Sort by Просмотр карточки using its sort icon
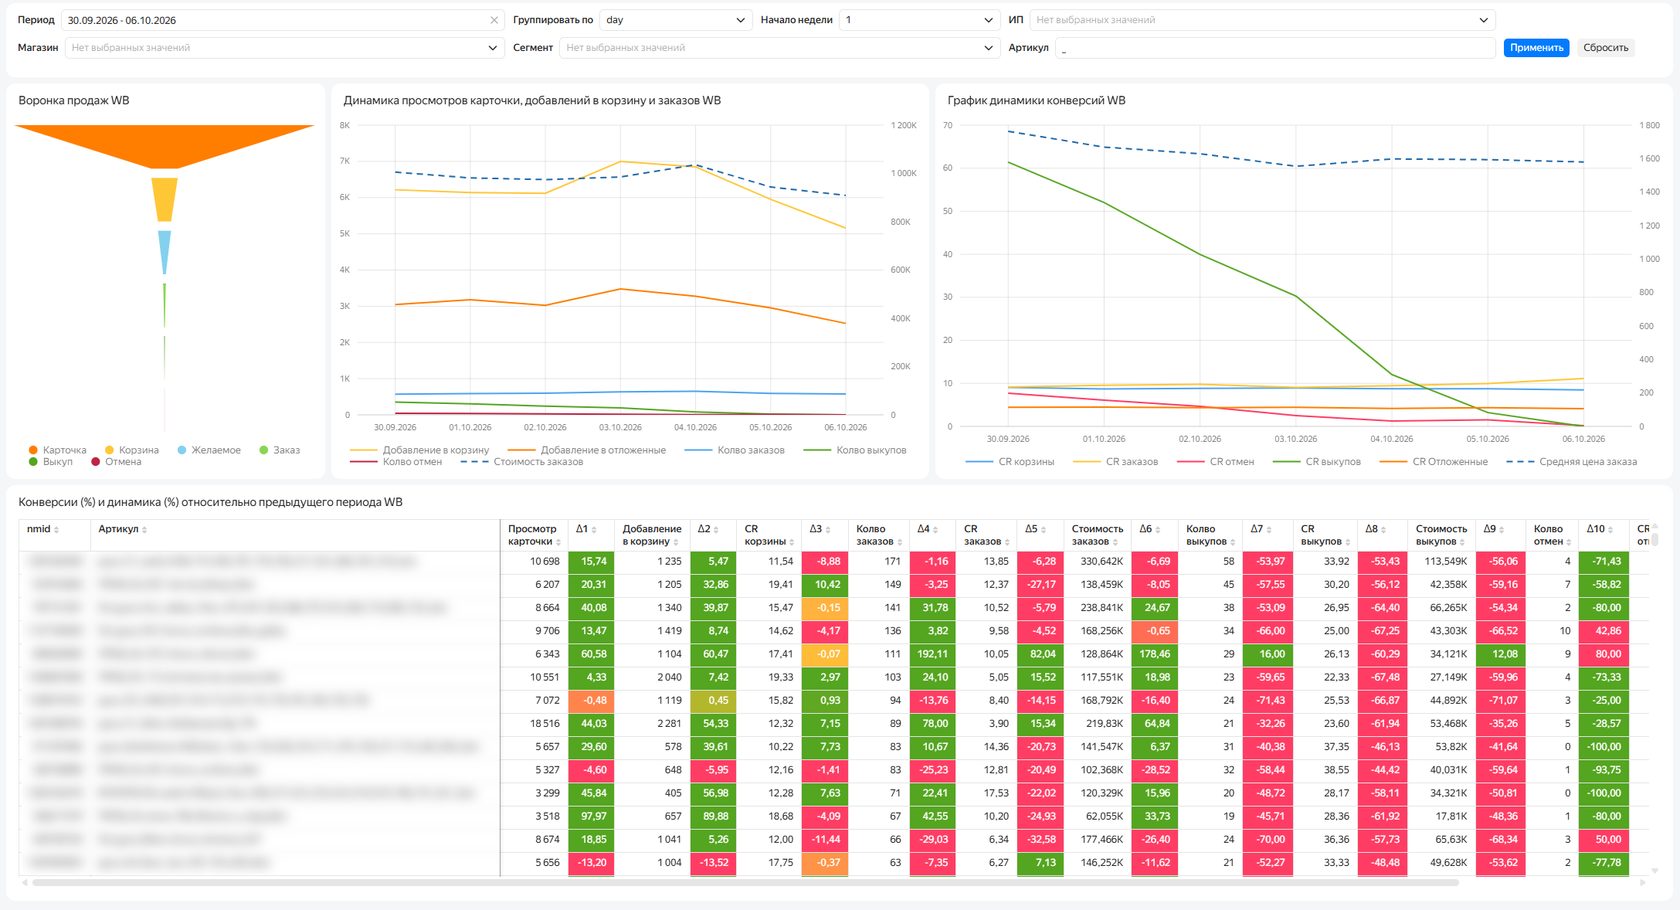 point(558,542)
